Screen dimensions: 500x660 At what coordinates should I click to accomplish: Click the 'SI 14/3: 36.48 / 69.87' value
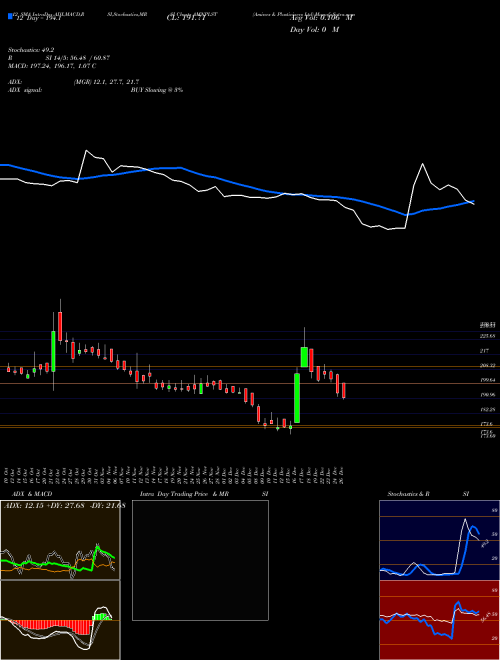[78, 58]
